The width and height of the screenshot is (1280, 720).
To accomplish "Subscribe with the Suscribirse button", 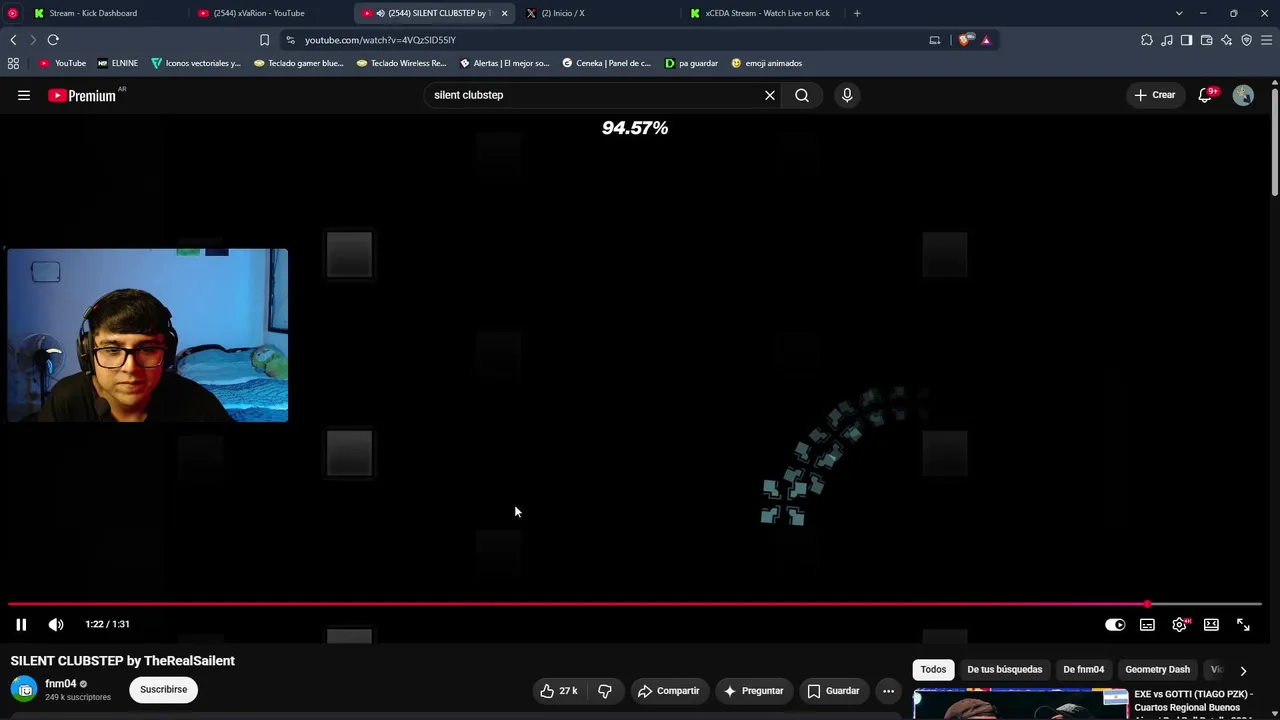I will tap(163, 689).
